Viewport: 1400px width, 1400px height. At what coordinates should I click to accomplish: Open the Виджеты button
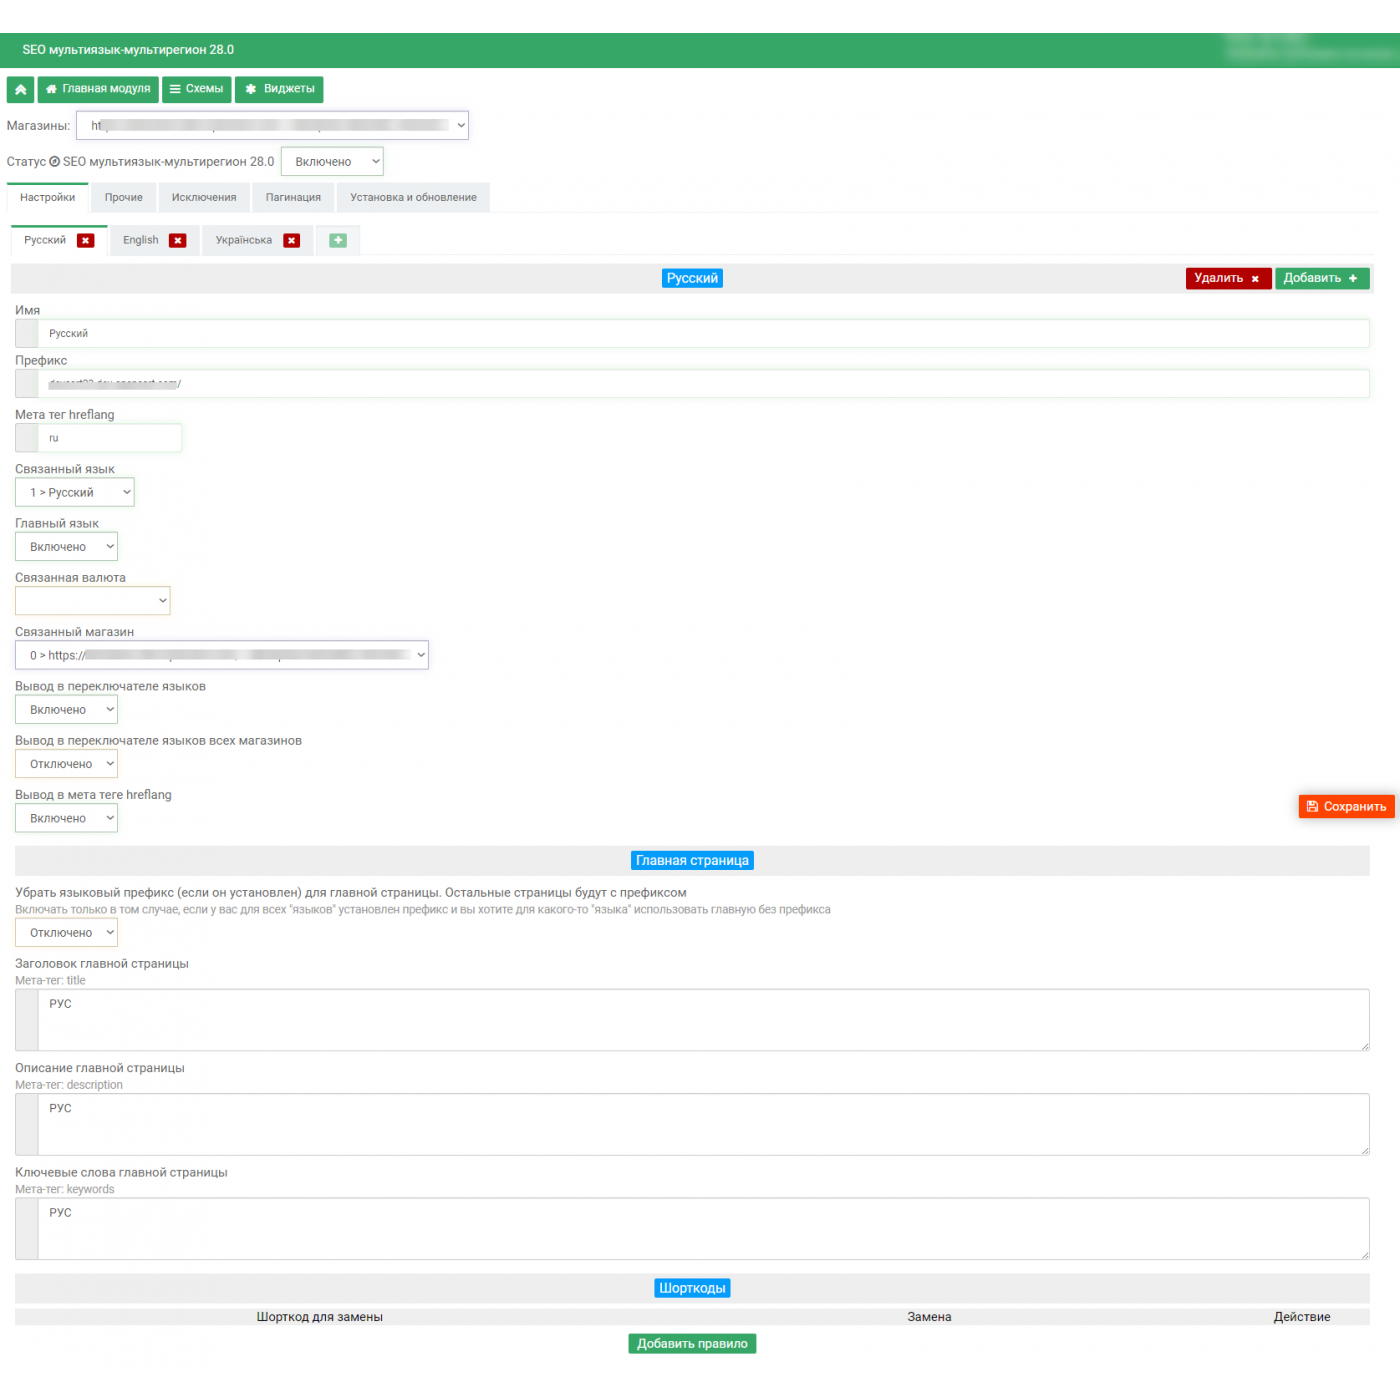point(279,89)
